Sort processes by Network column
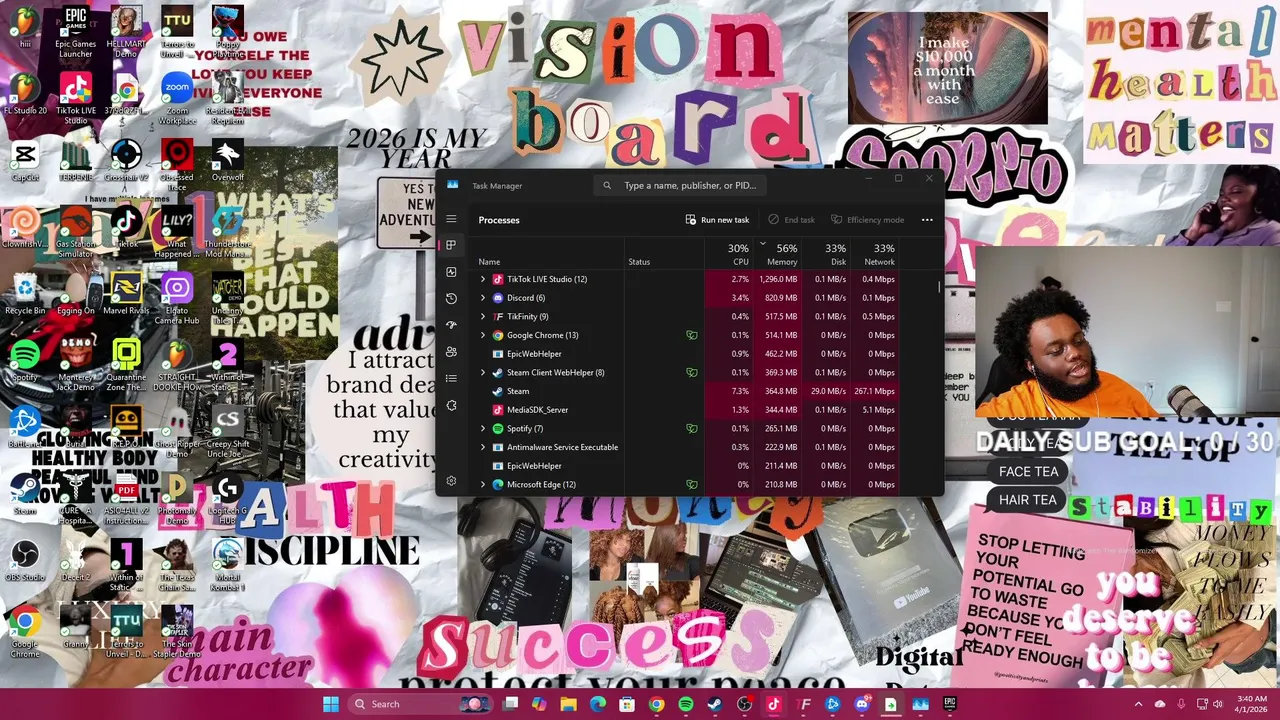The image size is (1280, 720). pos(875,254)
